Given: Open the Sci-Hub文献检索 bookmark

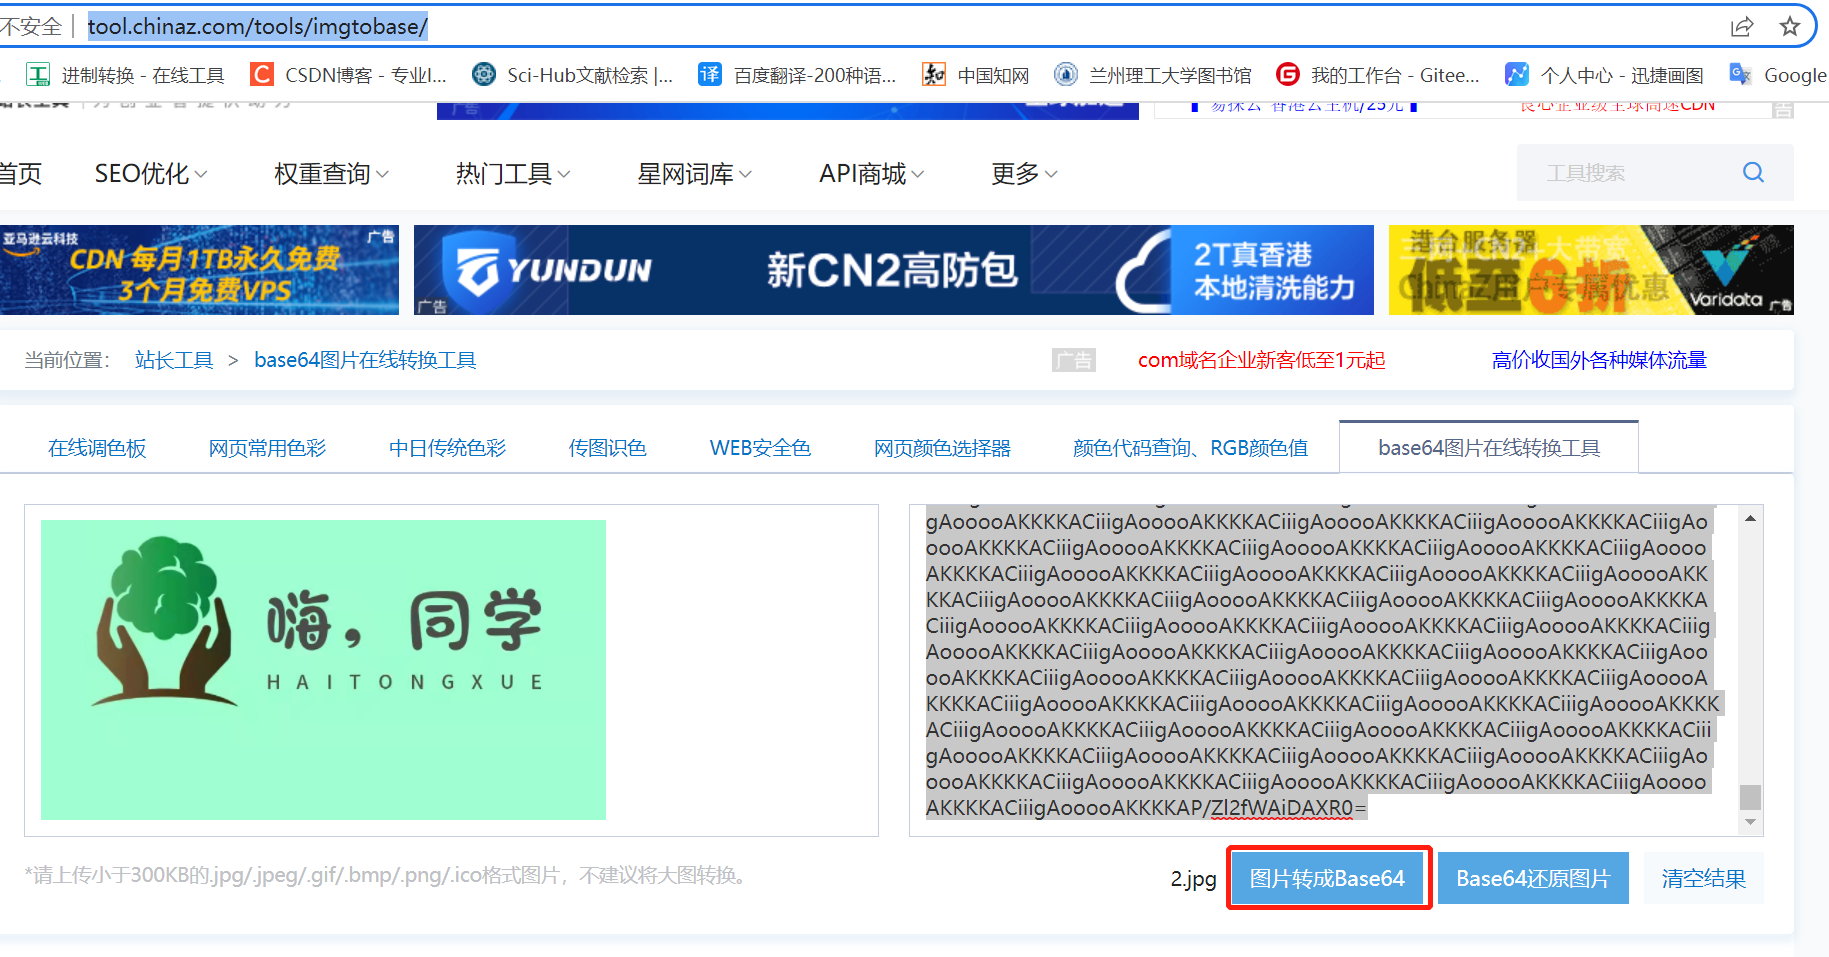Looking at the screenshot, I should point(570,74).
